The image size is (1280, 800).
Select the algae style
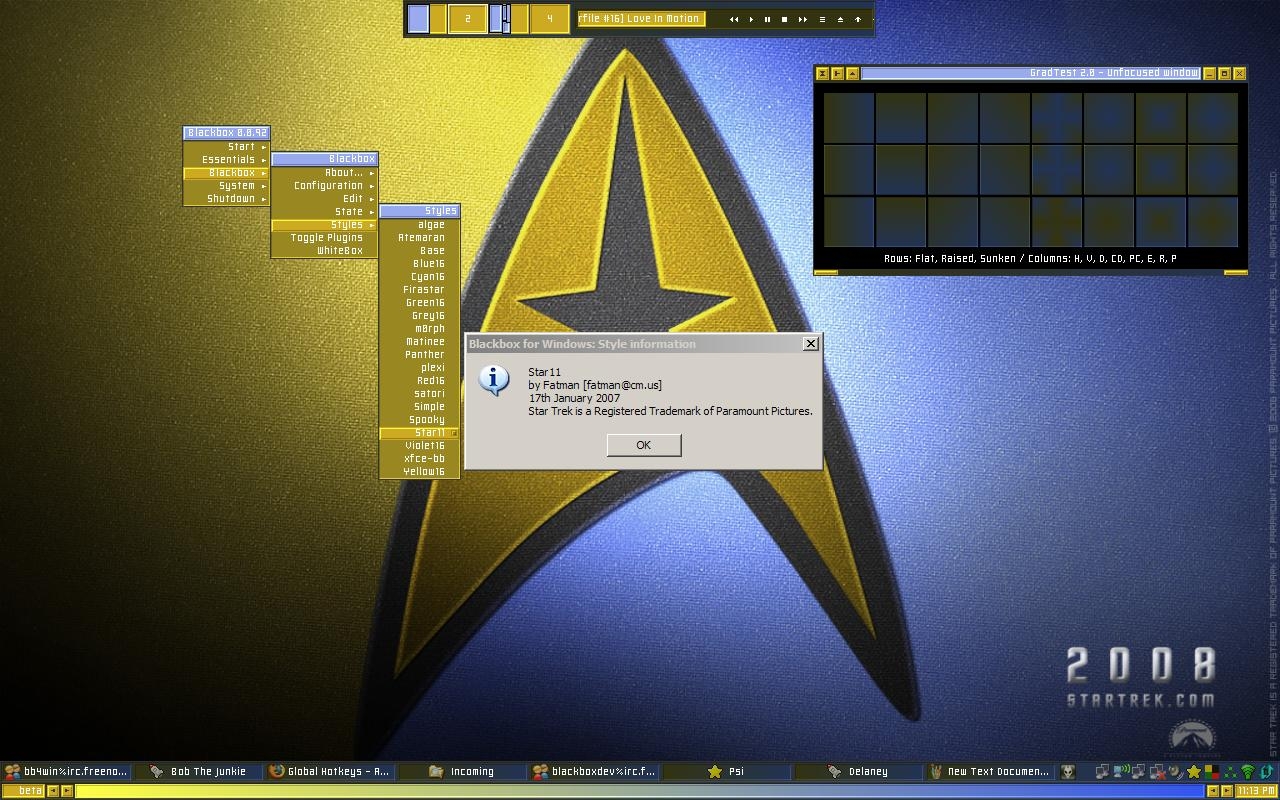pos(419,225)
